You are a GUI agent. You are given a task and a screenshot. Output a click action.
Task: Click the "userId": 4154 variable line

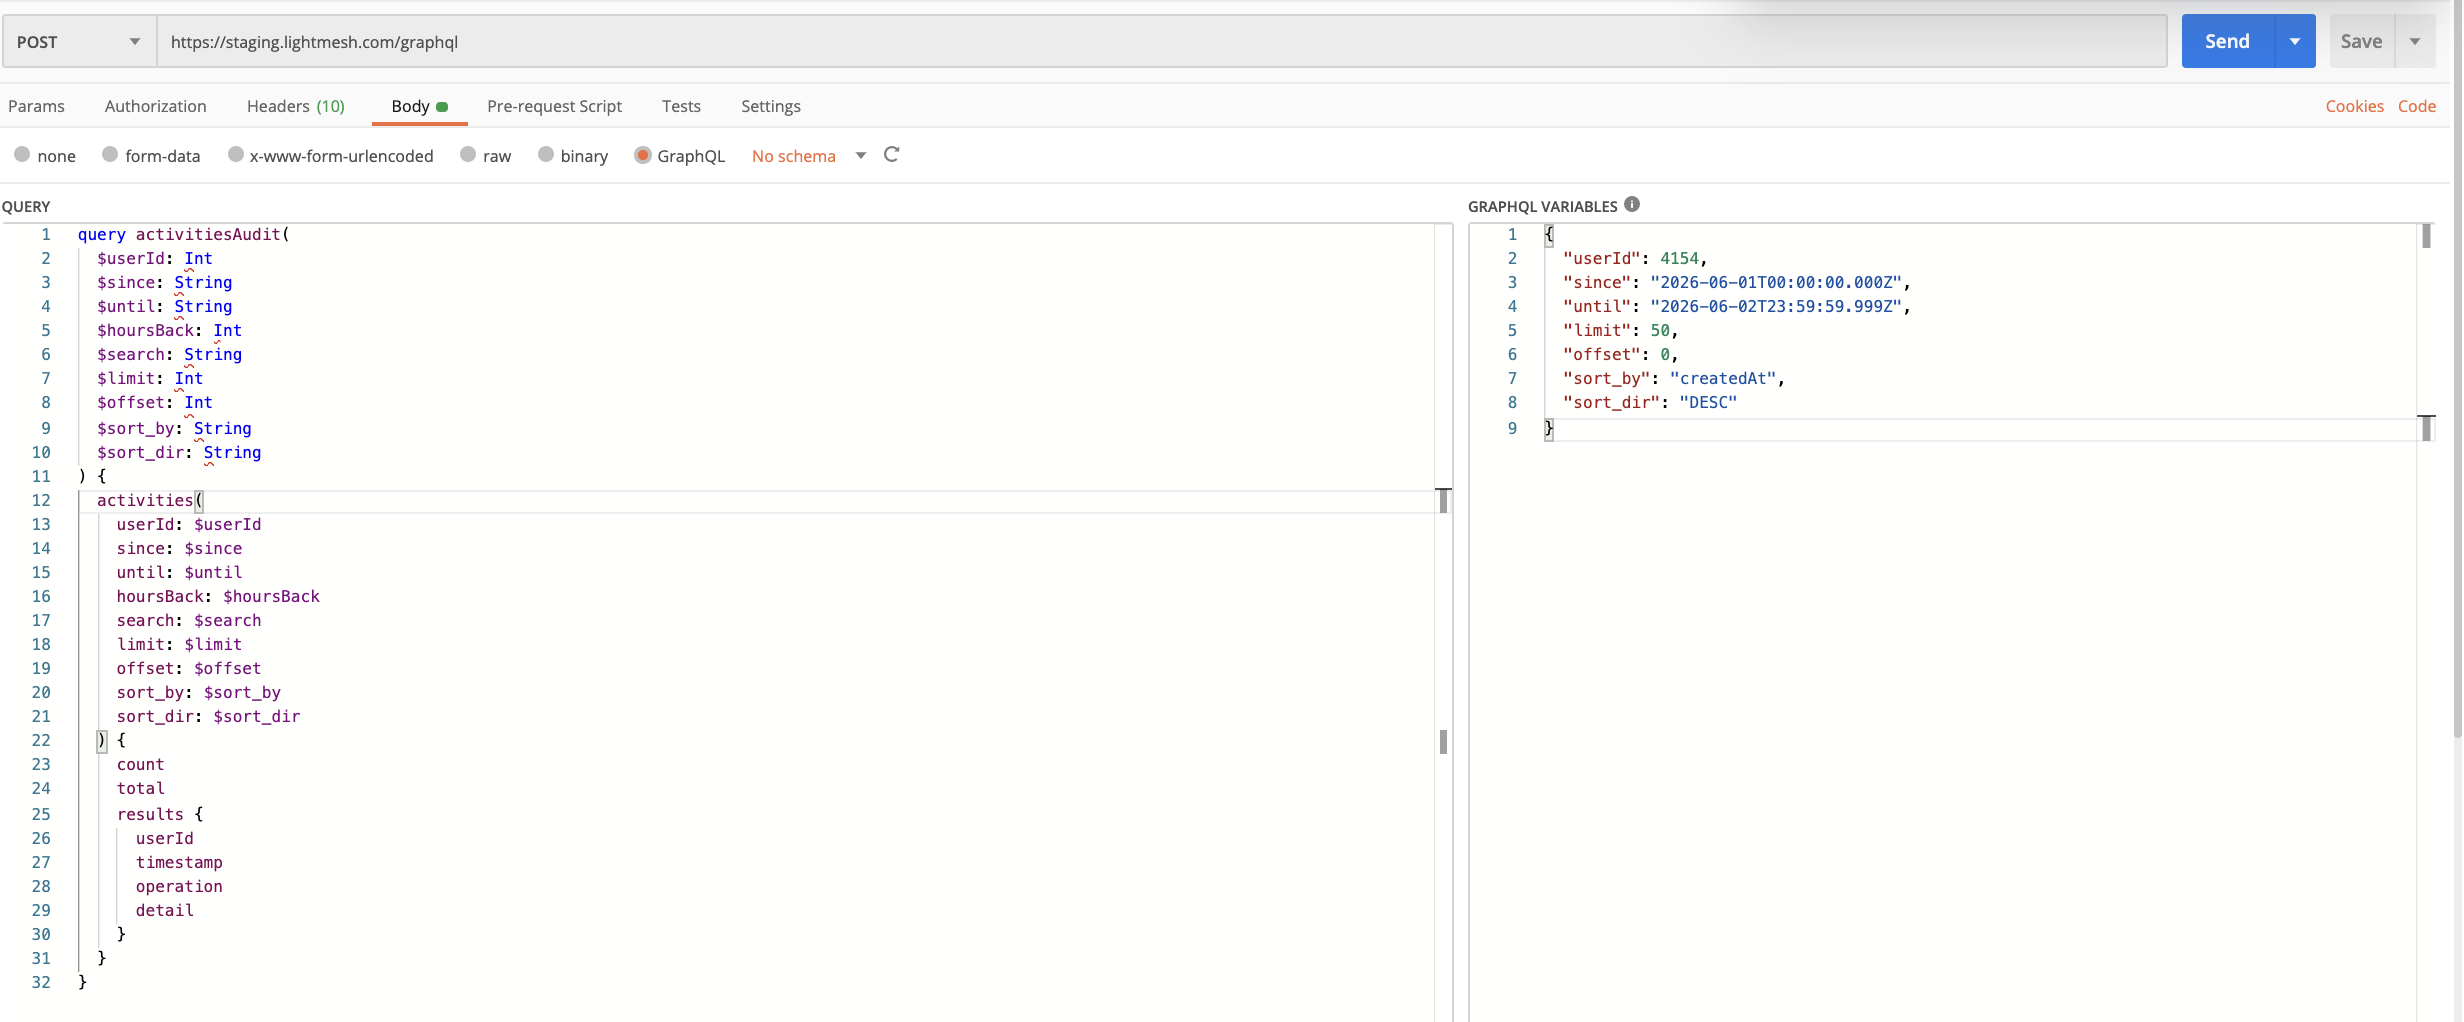pyautogui.click(x=1635, y=258)
